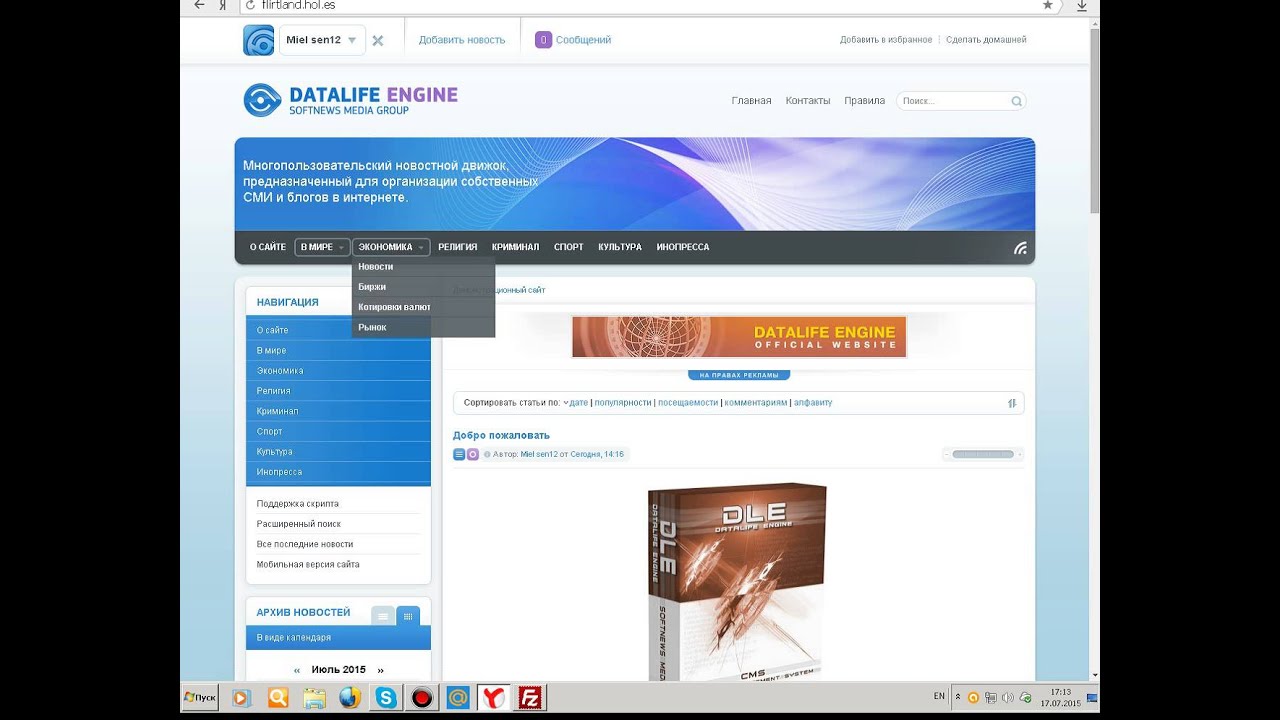
Task: Expand the ЭКОНОМИКА dropdown menu
Action: click(391, 247)
